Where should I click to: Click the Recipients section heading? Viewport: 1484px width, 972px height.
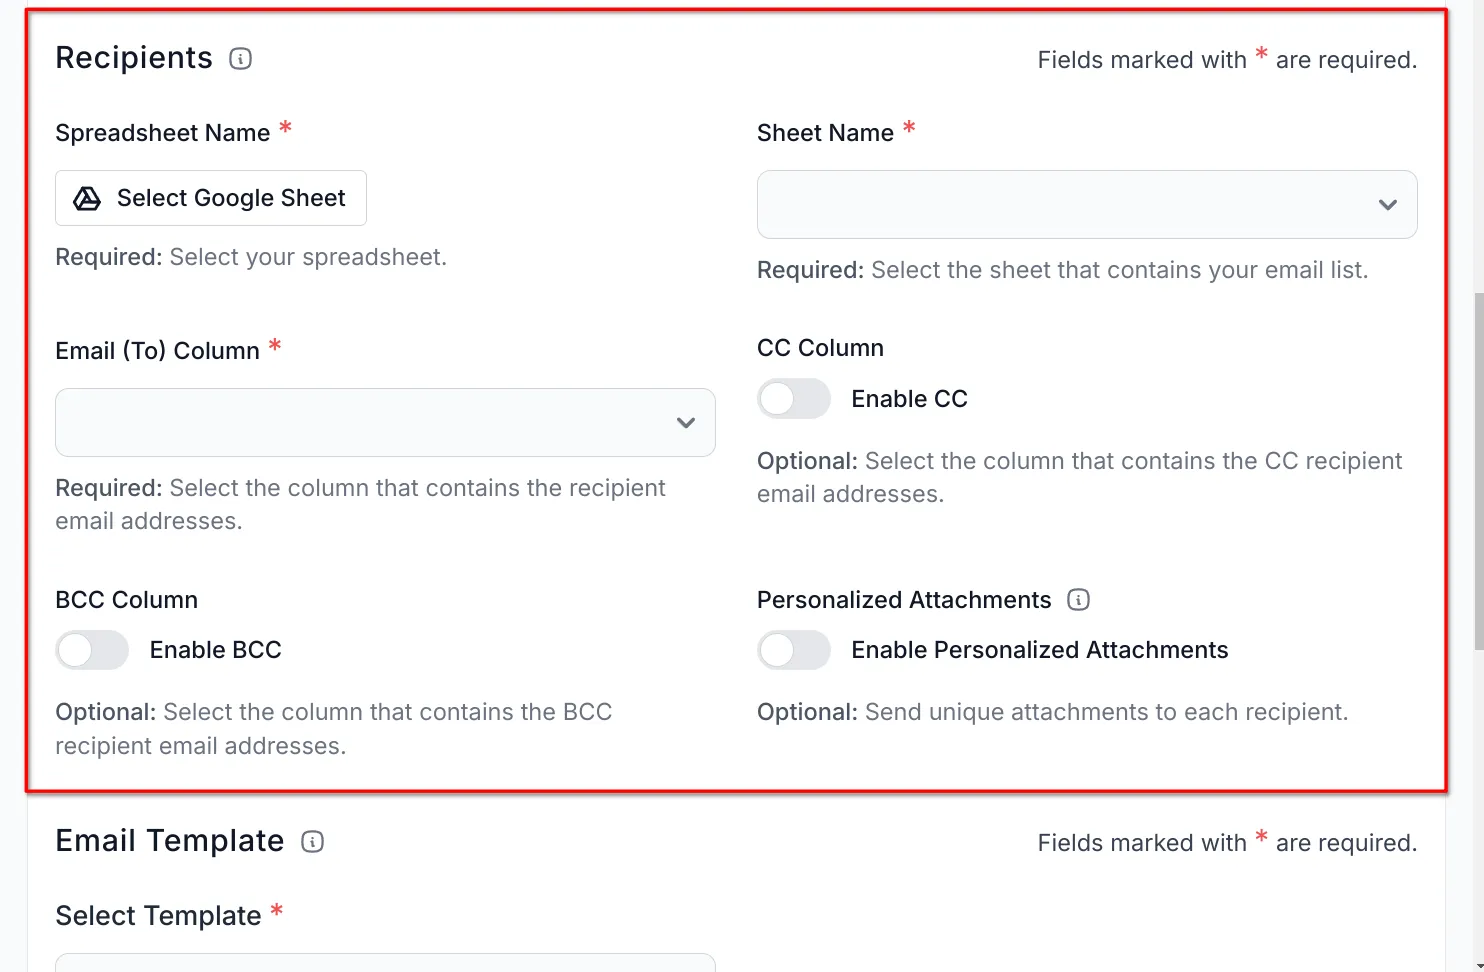tap(133, 58)
